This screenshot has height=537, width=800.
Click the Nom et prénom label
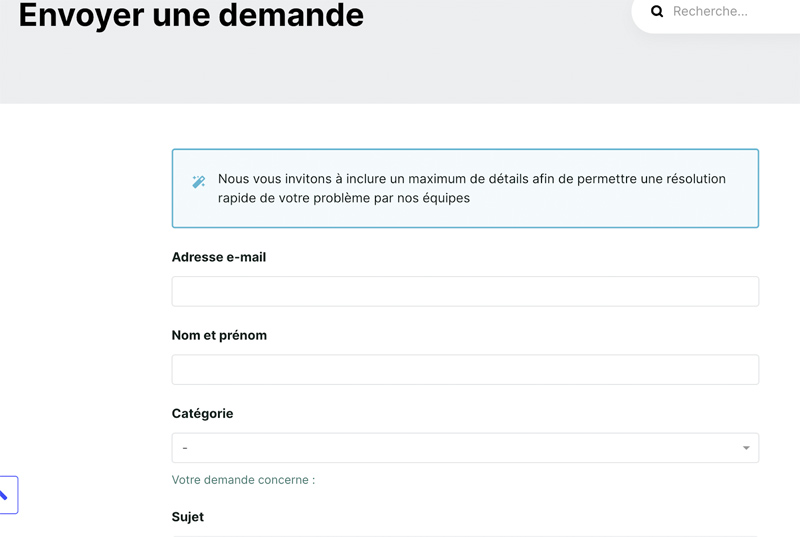click(219, 335)
